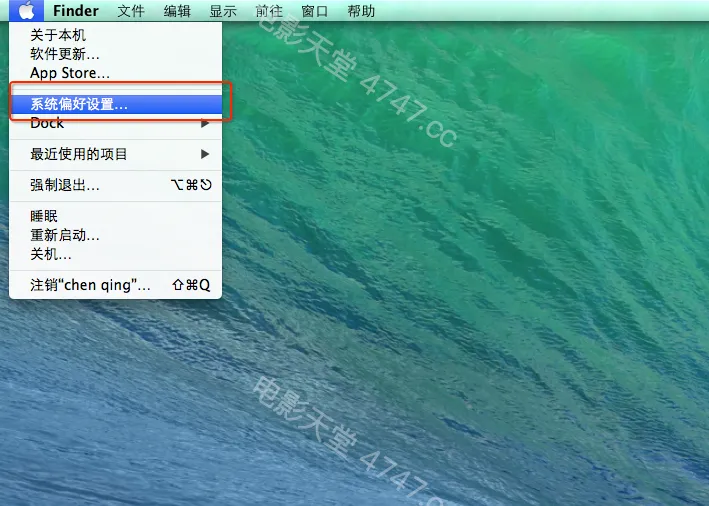Choose 关机… to shut down
This screenshot has height=506, width=709.
coord(51,254)
